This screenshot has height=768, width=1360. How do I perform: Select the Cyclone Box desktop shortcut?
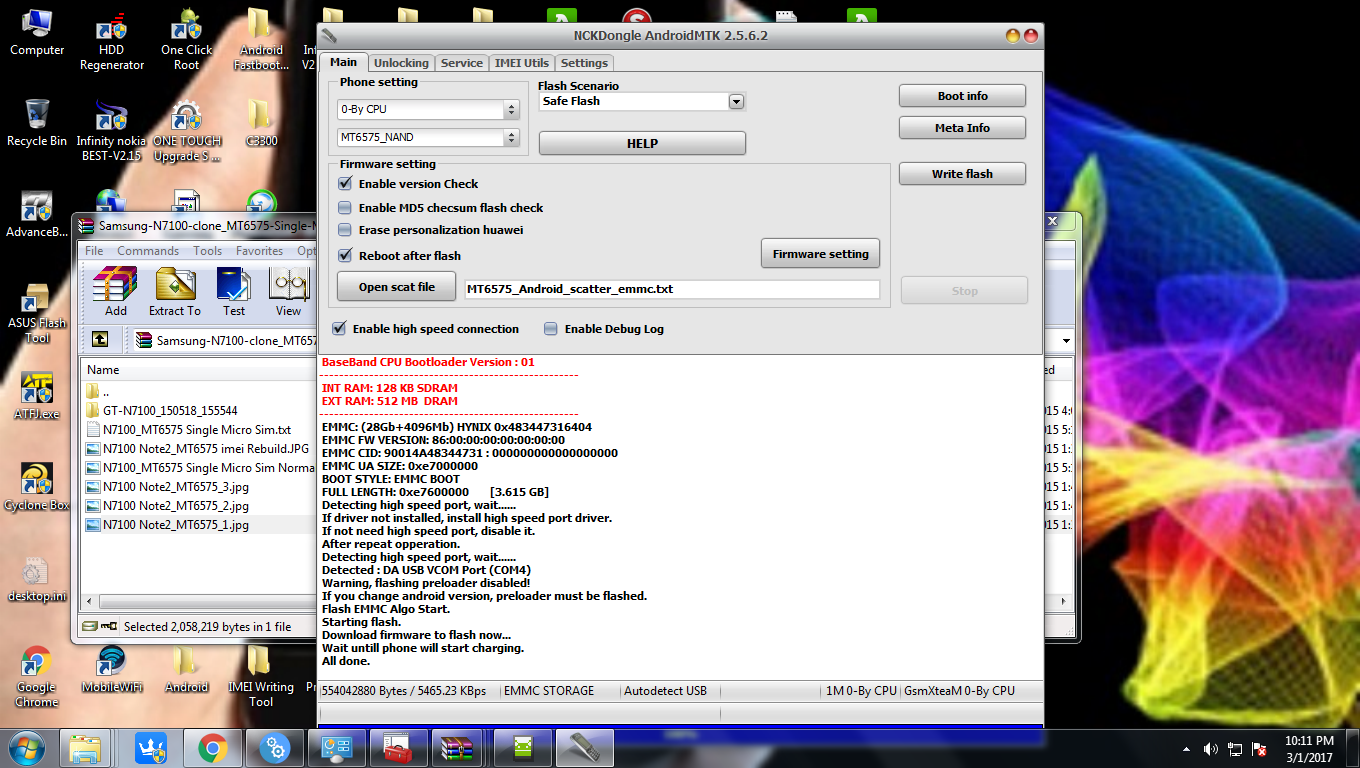pyautogui.click(x=37, y=487)
